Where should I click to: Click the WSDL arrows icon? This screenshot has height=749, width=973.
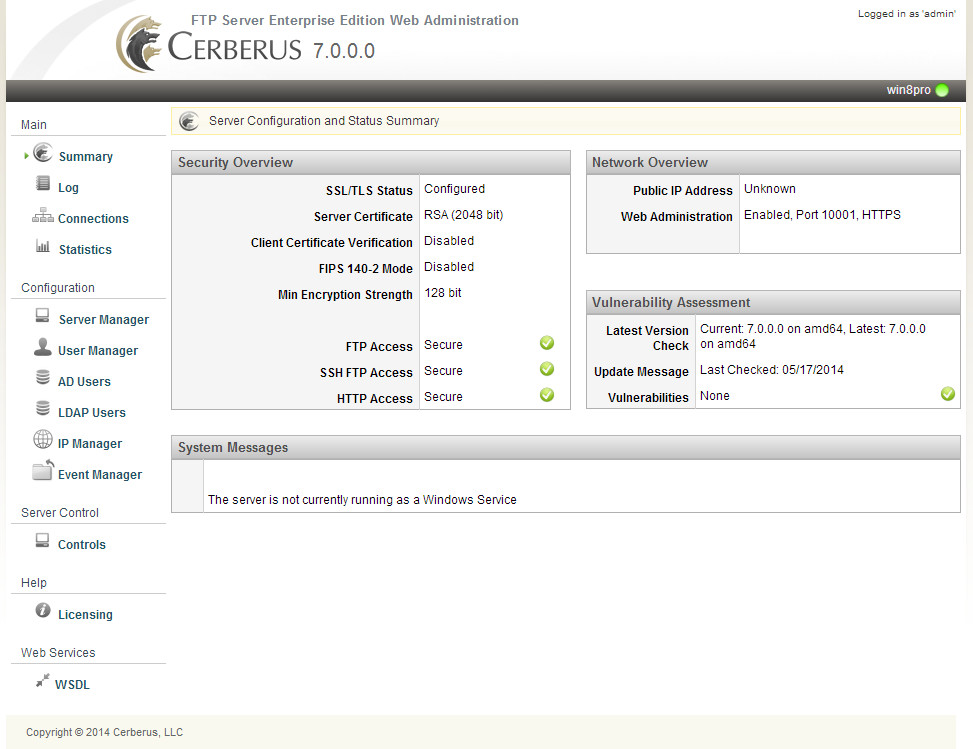coord(42,681)
